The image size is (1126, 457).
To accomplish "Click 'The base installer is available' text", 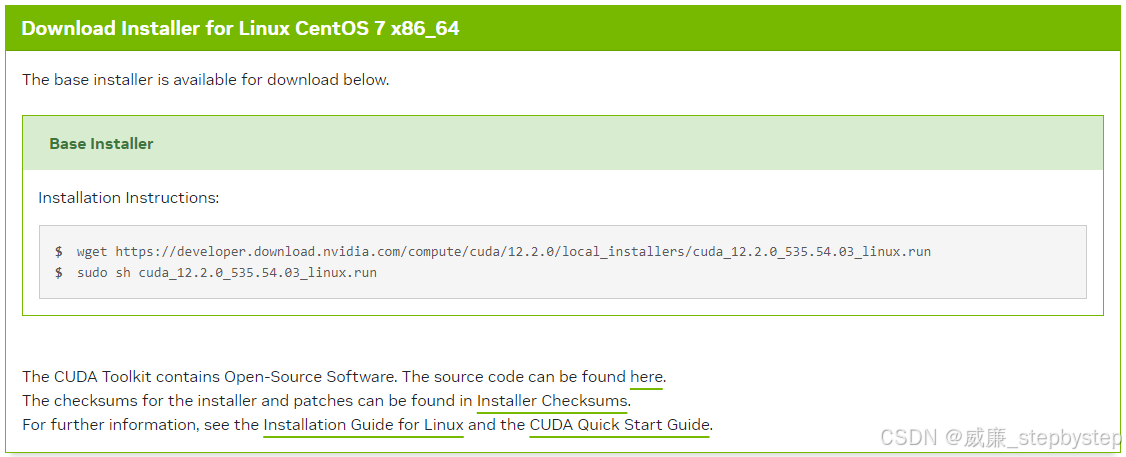I will [205, 80].
